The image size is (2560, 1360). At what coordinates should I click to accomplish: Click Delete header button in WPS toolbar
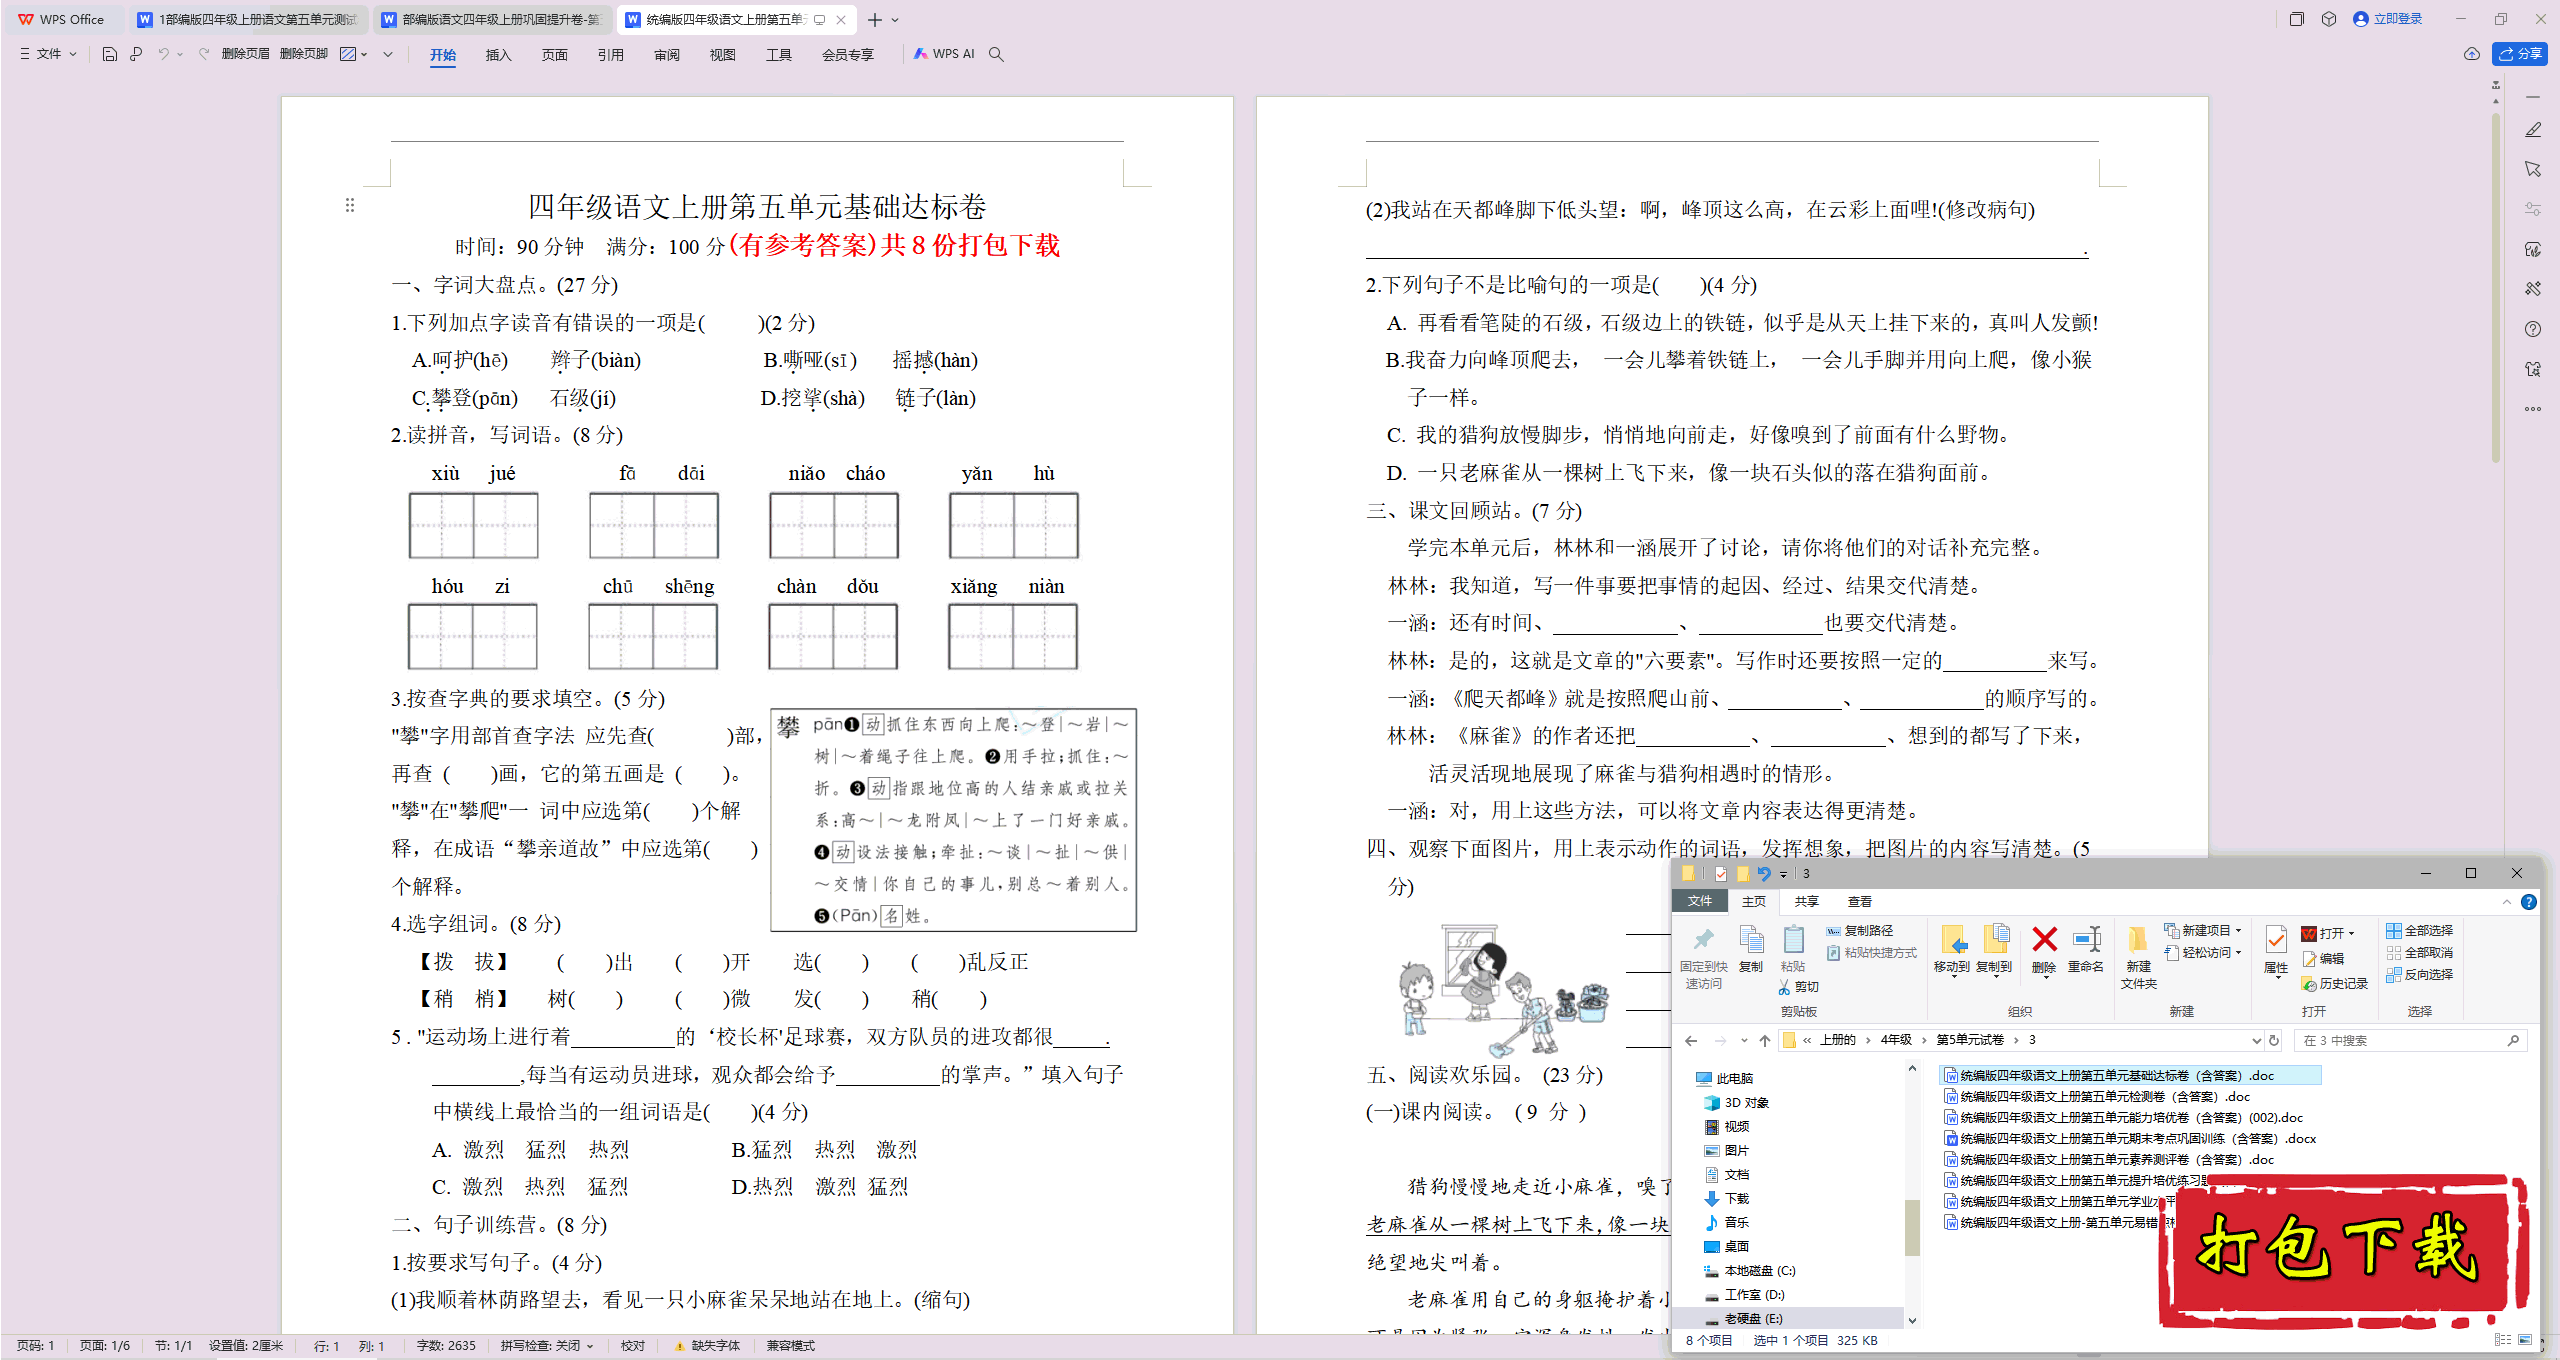pos(245,54)
